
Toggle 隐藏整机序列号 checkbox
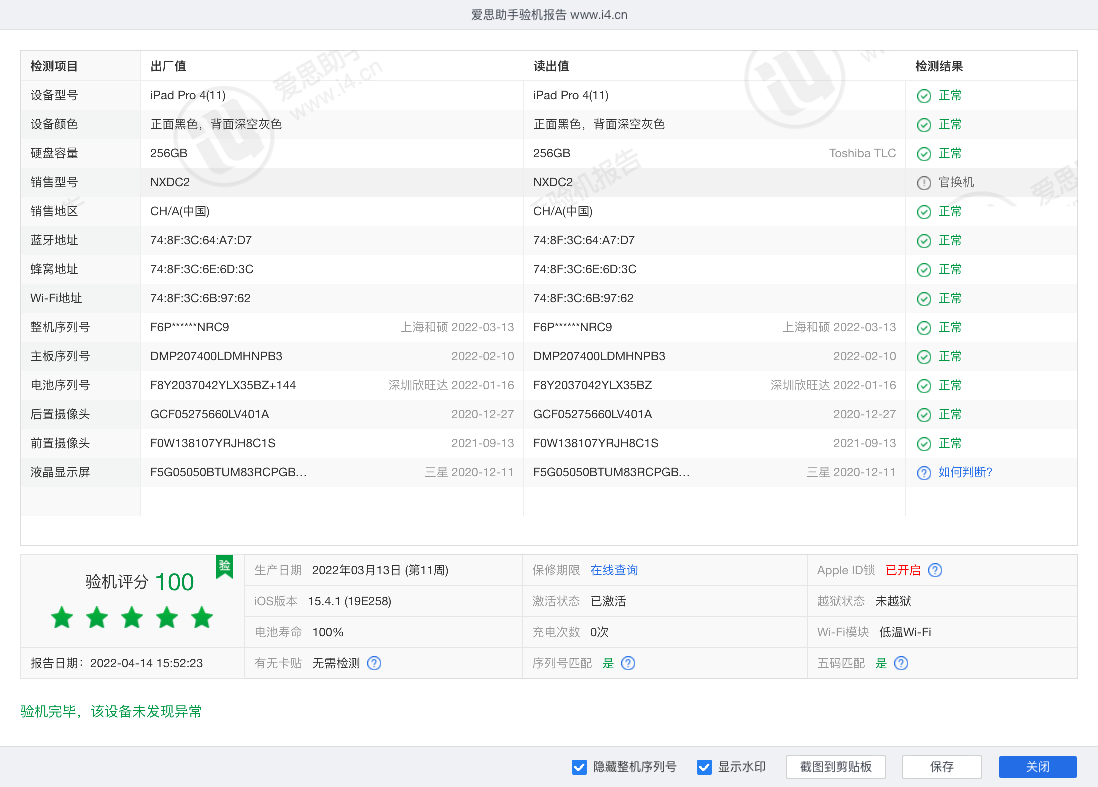(x=579, y=767)
